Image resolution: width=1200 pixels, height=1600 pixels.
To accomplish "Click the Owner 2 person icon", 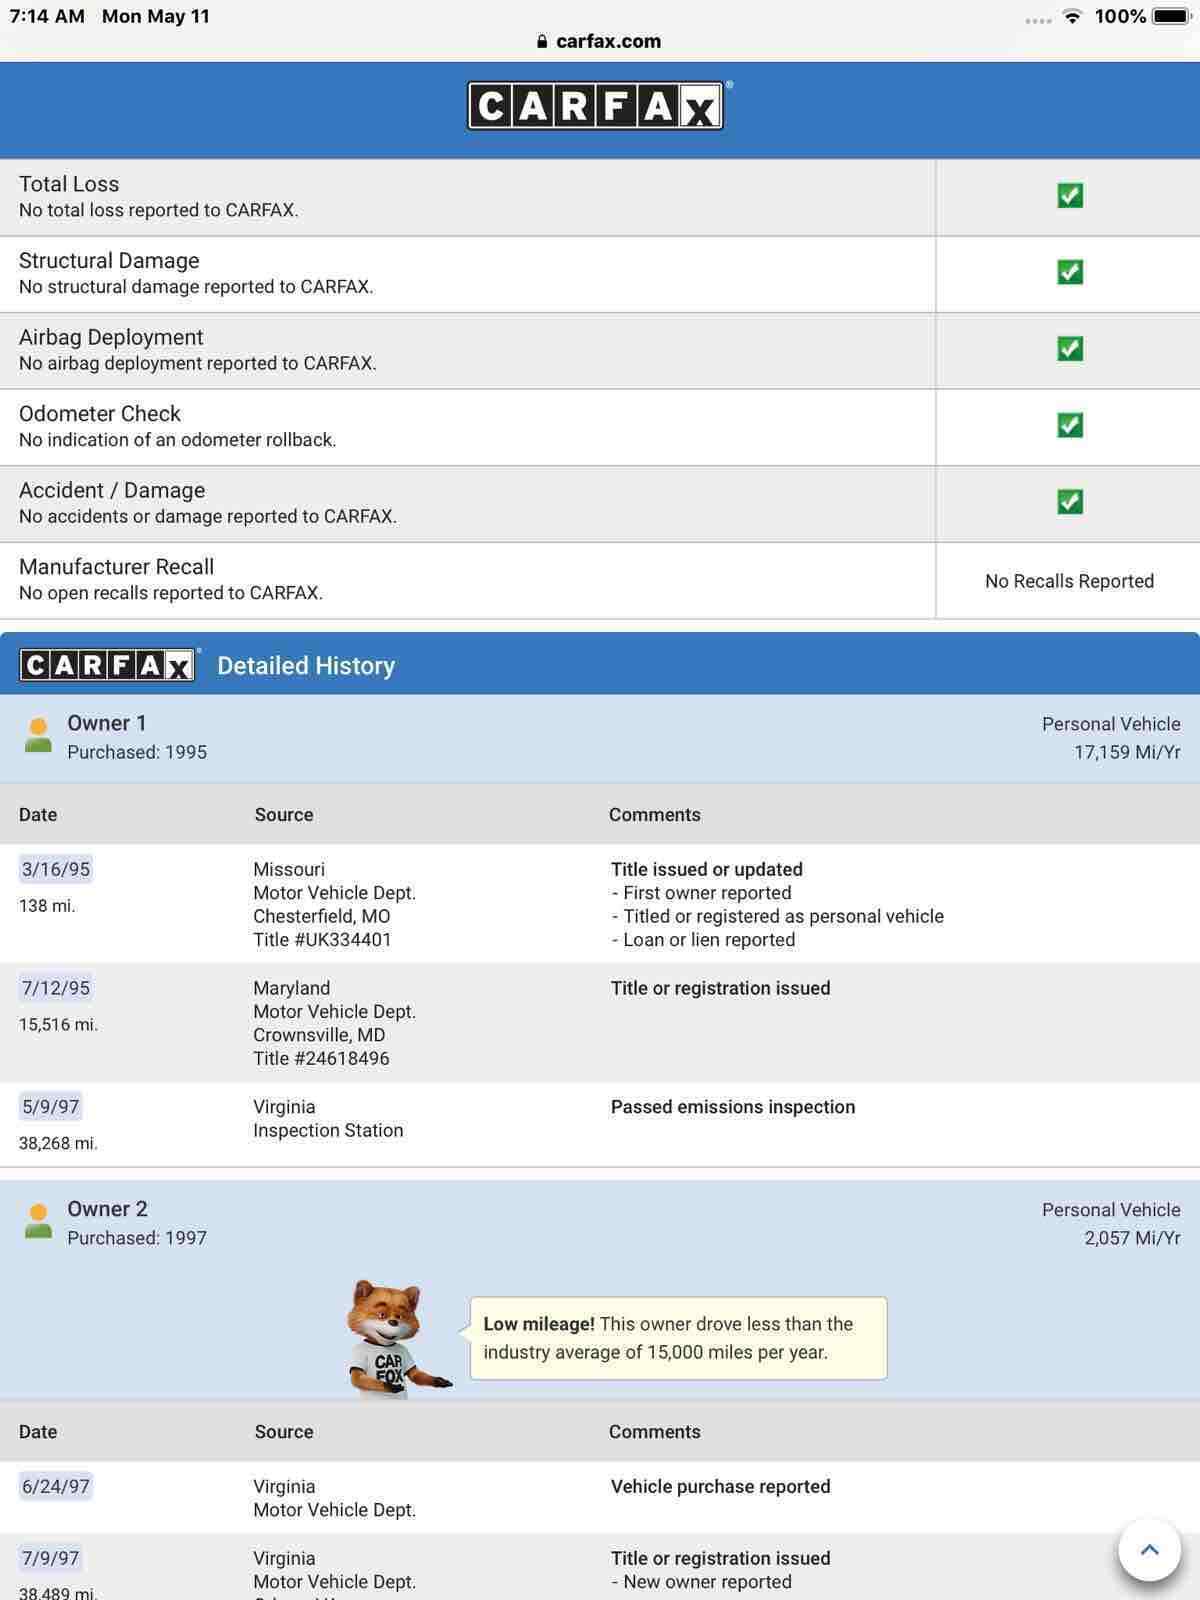I will pyautogui.click(x=38, y=1221).
